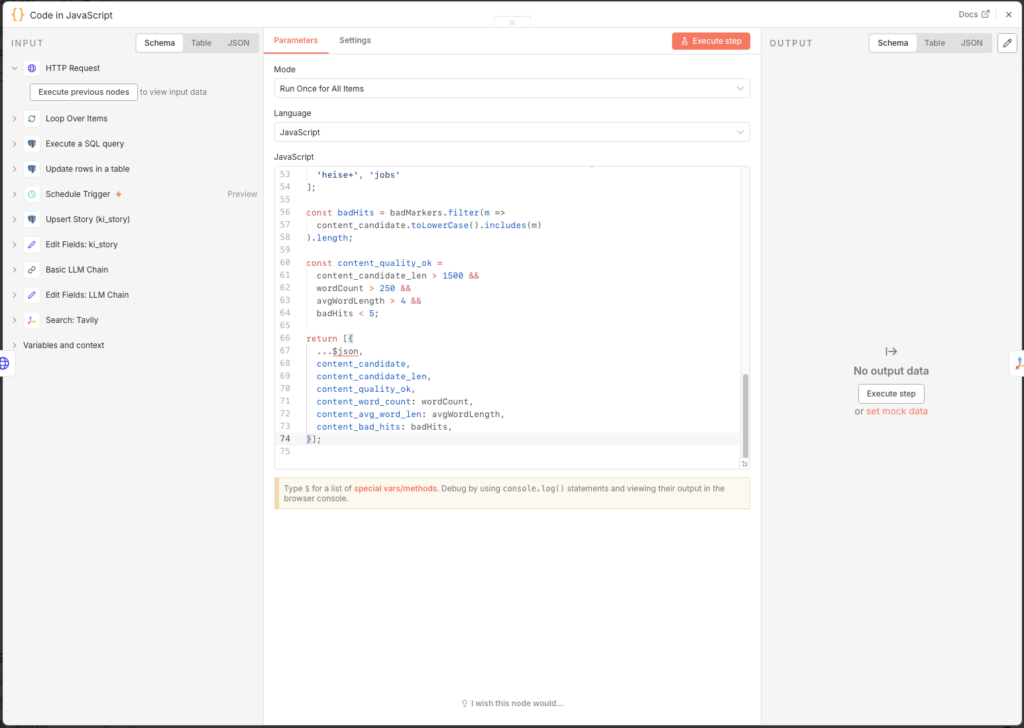1024x728 pixels.
Task: Open the Language dropdown
Action: click(511, 132)
